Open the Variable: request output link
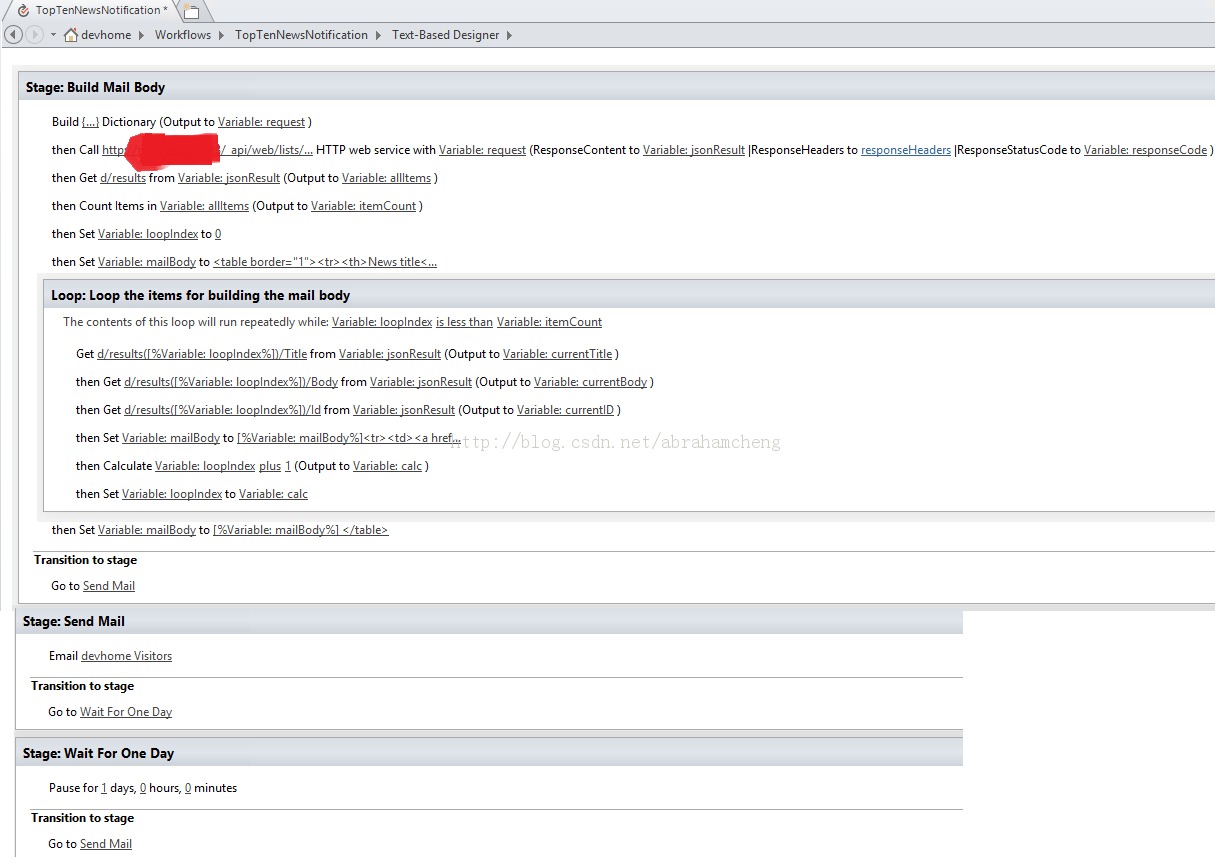 tap(261, 121)
